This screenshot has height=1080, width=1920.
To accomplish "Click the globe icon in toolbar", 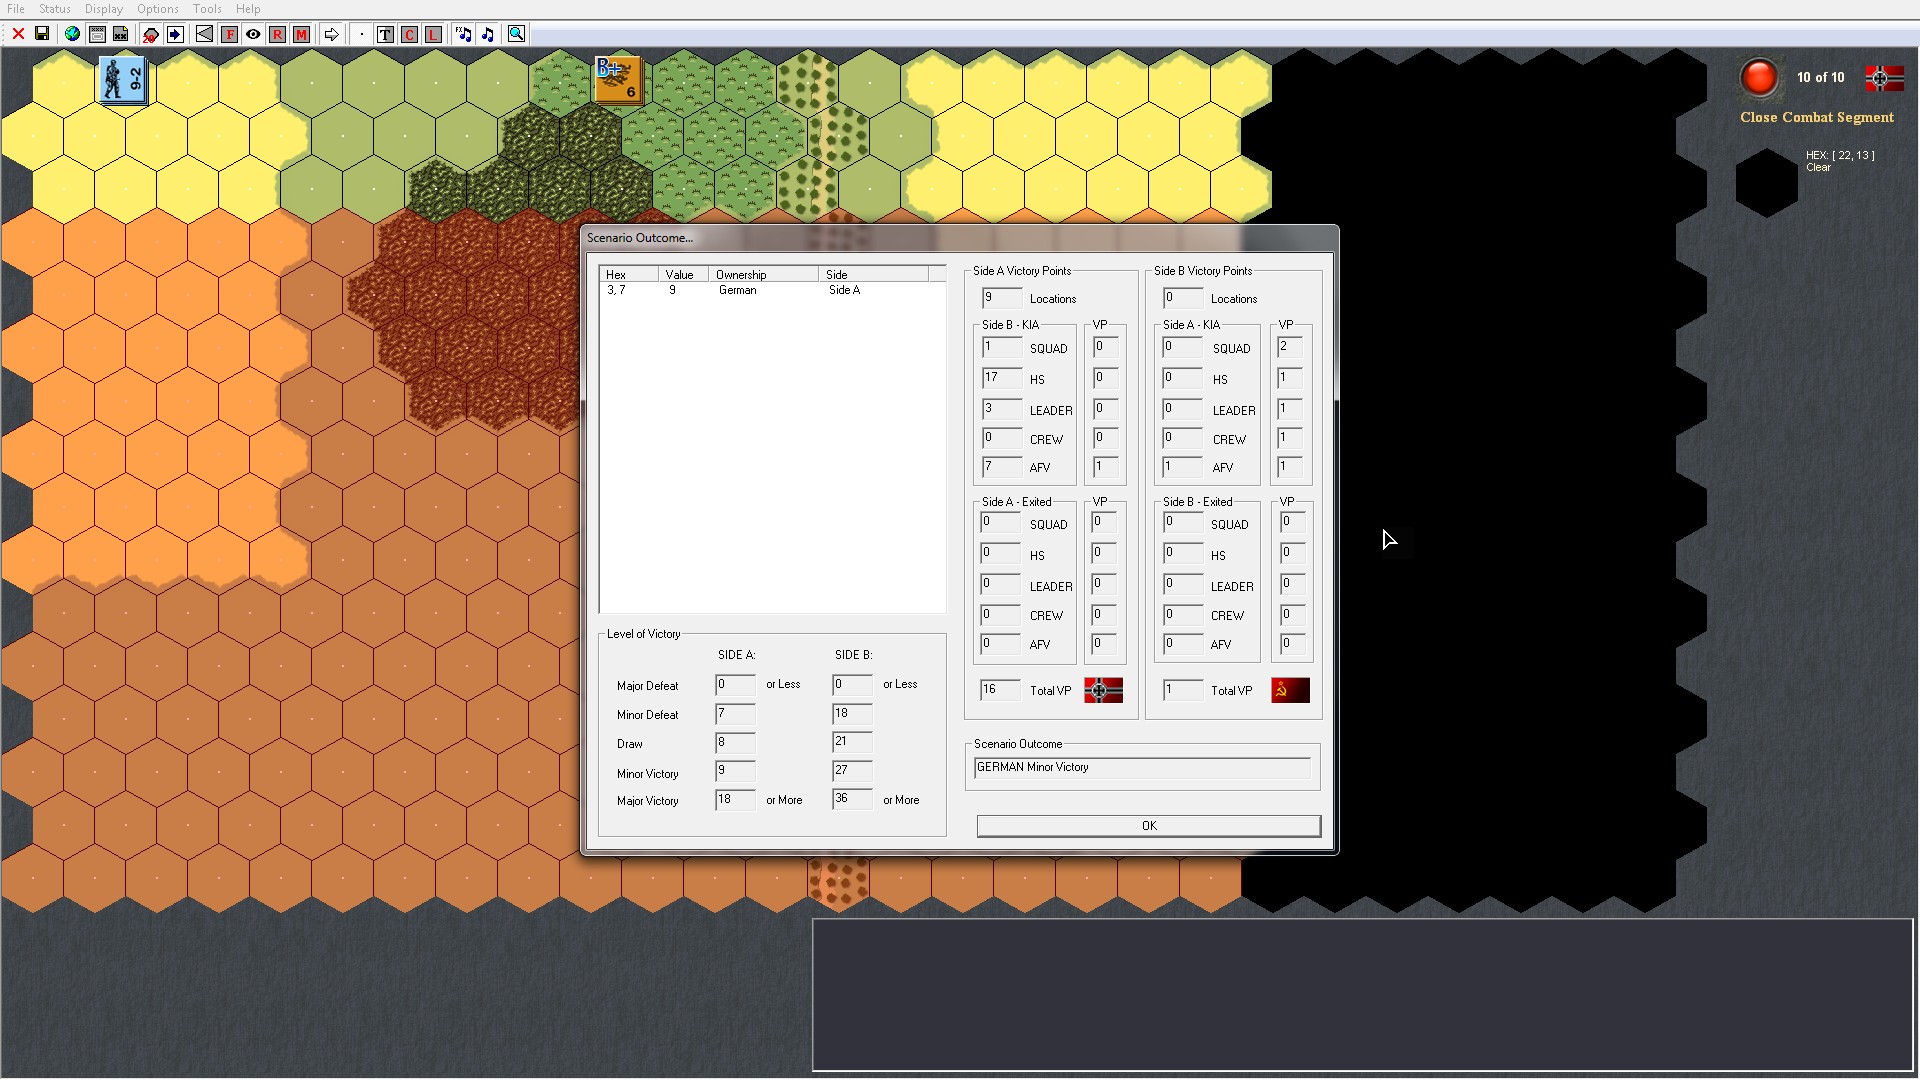I will pyautogui.click(x=72, y=34).
